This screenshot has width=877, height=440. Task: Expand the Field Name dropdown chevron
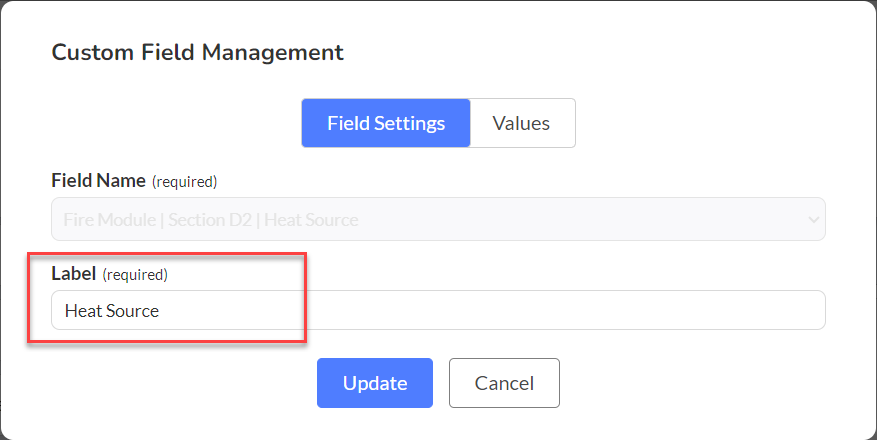[x=814, y=220]
